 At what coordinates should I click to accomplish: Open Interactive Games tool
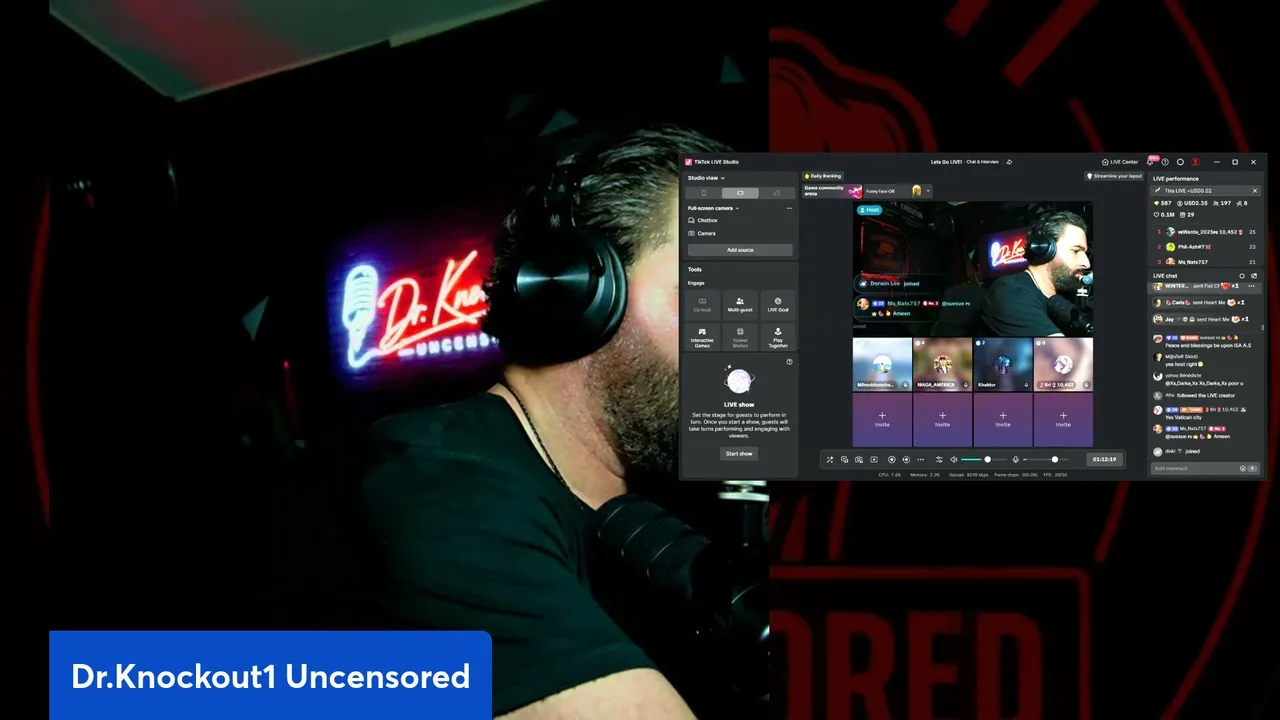click(x=702, y=336)
